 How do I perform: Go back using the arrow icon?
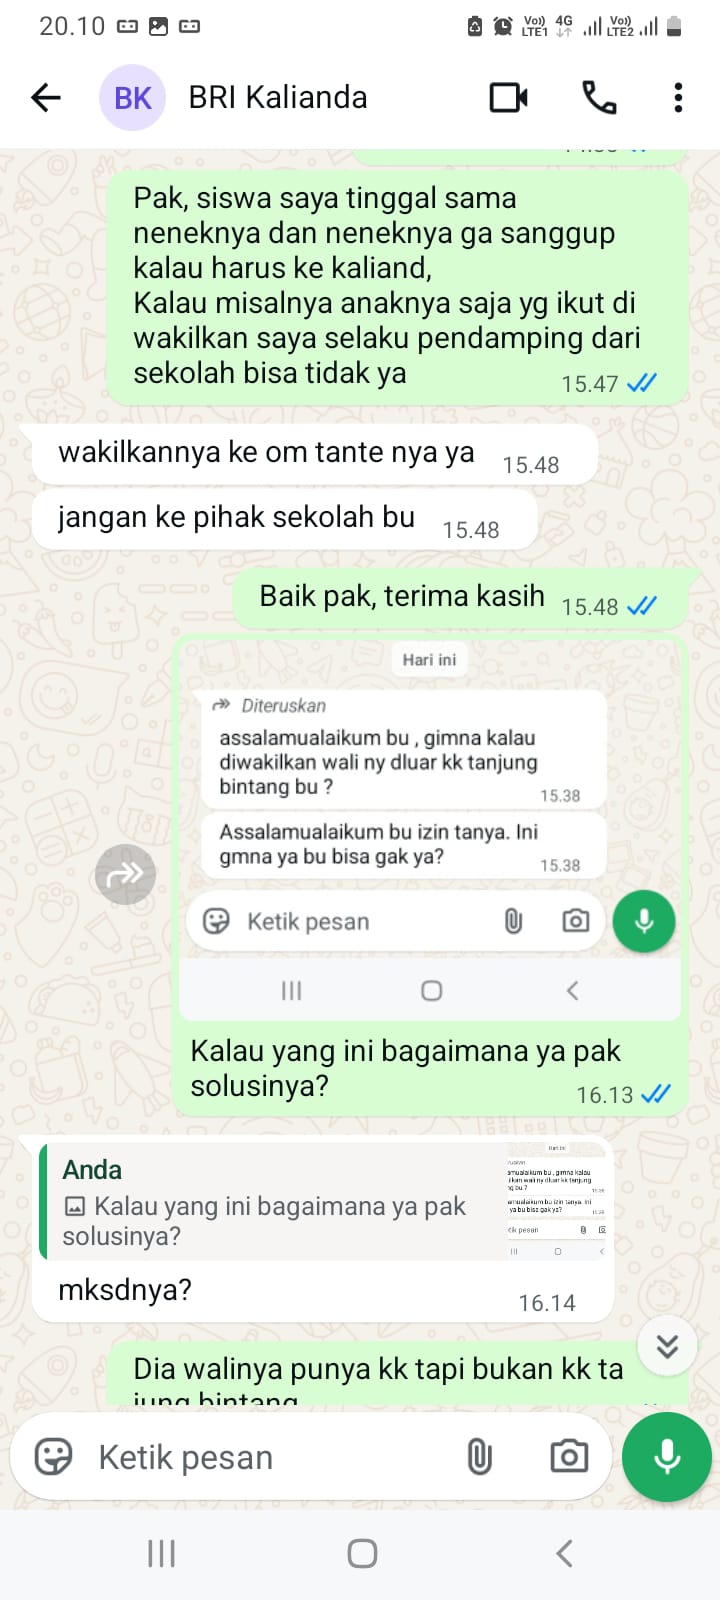46,98
